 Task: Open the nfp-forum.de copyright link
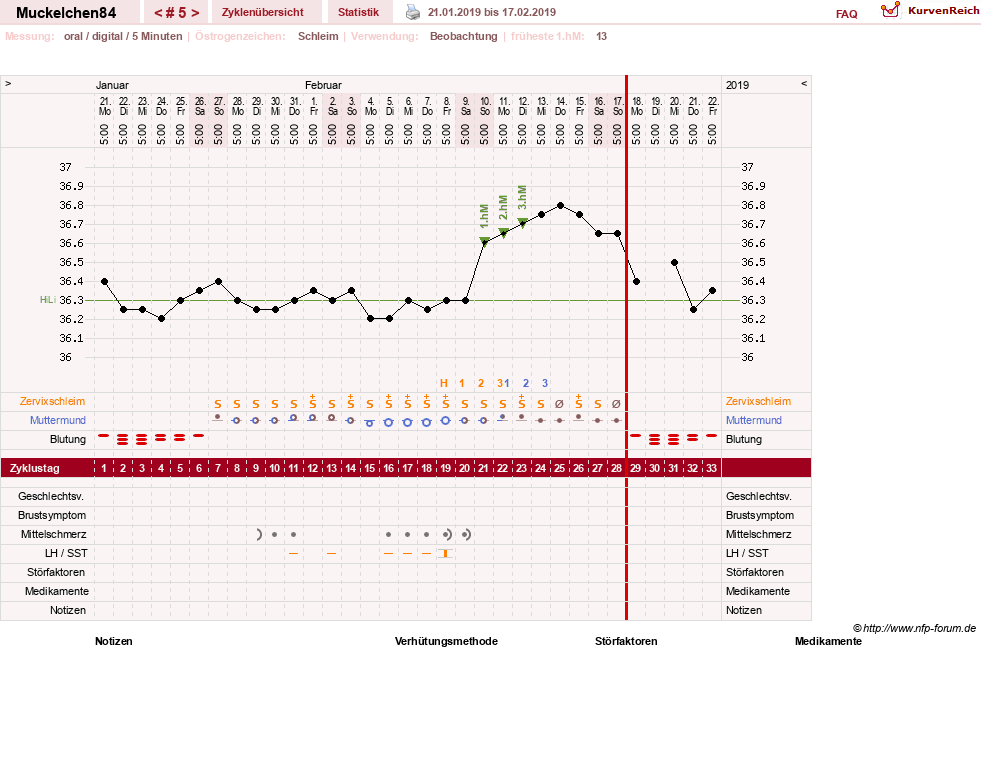point(914,628)
